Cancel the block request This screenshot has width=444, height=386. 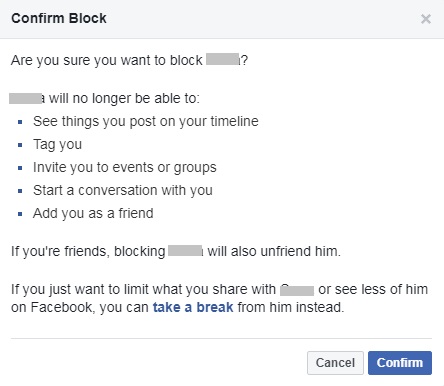pyautogui.click(x=335, y=363)
